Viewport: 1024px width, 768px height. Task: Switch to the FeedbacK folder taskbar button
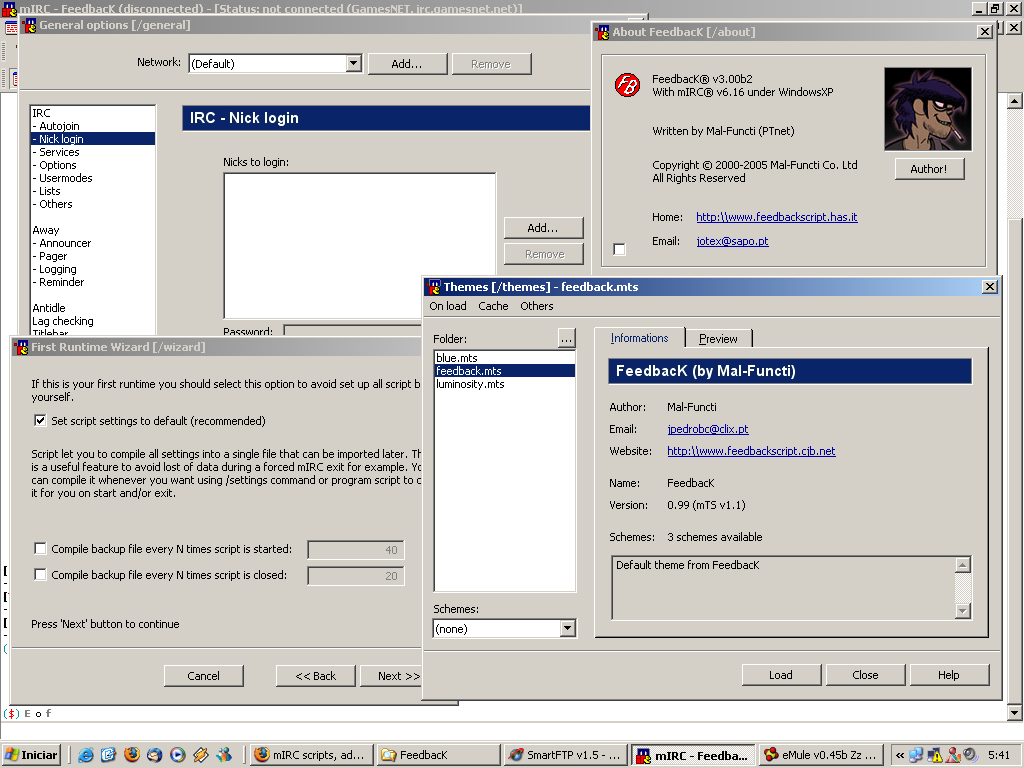coord(438,755)
